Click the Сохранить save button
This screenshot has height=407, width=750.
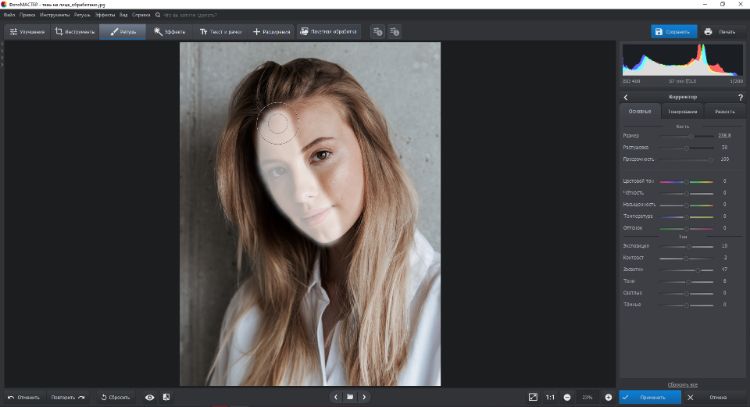coord(673,32)
